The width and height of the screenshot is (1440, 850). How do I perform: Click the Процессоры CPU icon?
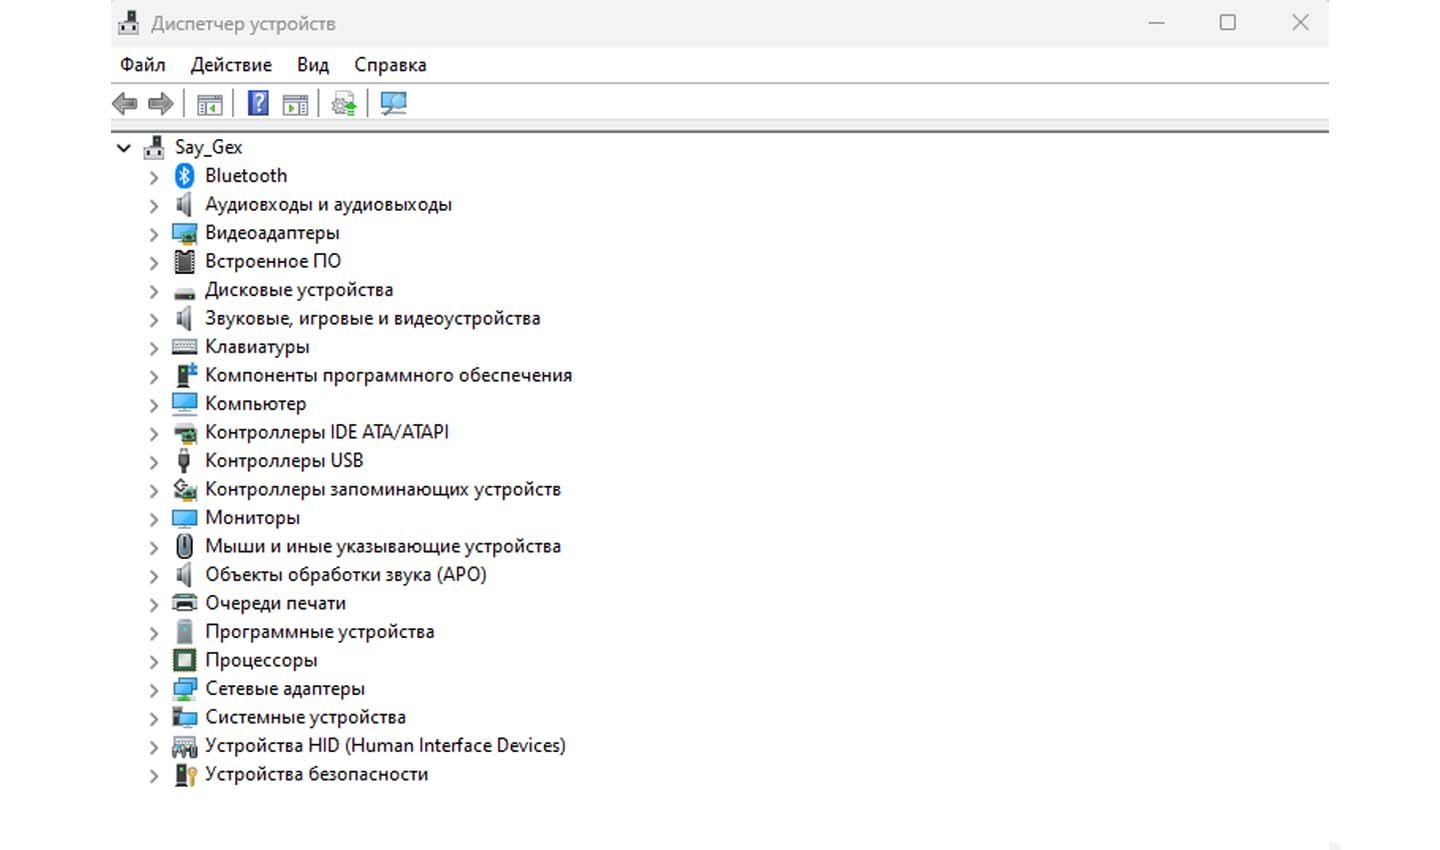pyautogui.click(x=184, y=660)
